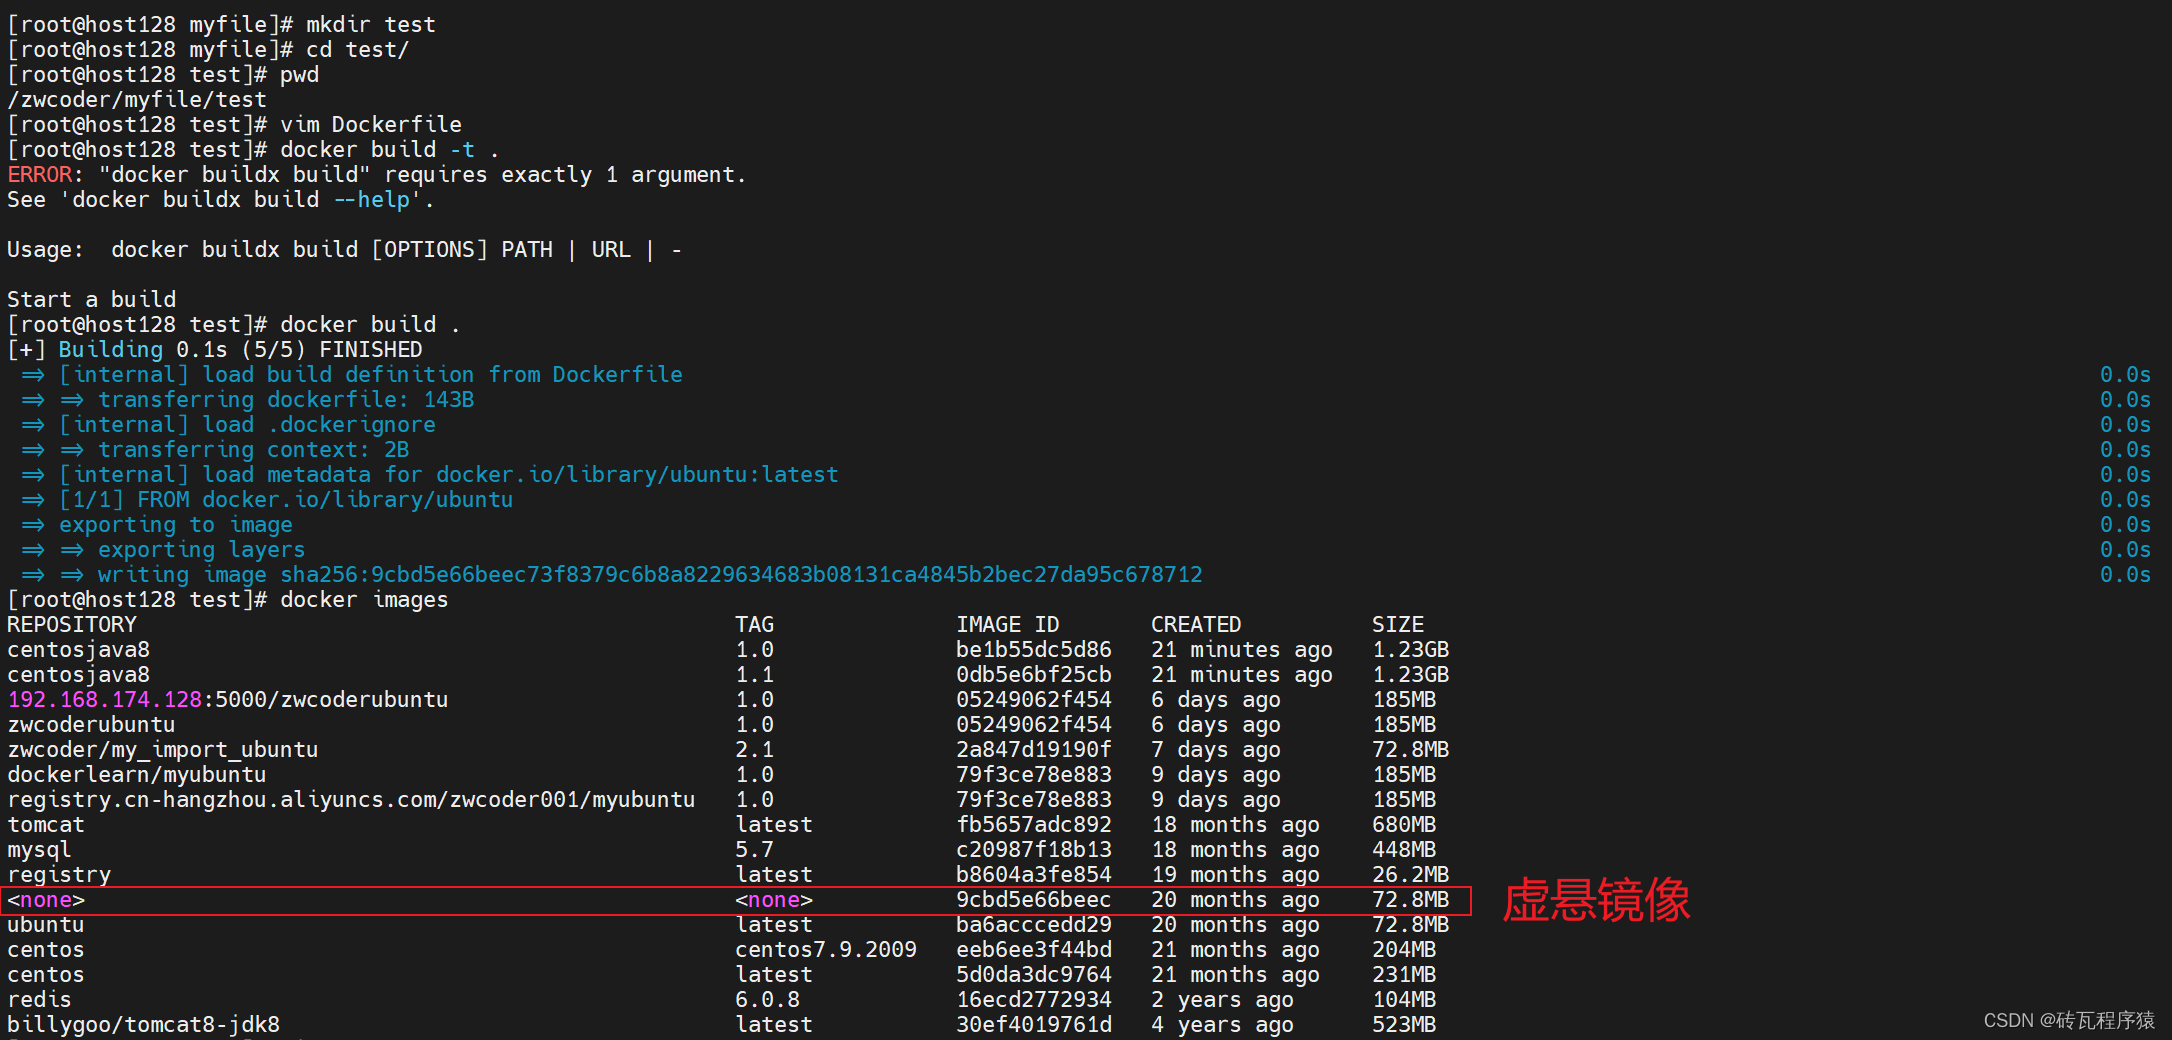Click image ID 'ba6acccedd29'
The image size is (2172, 1040).
pyautogui.click(x=1034, y=924)
